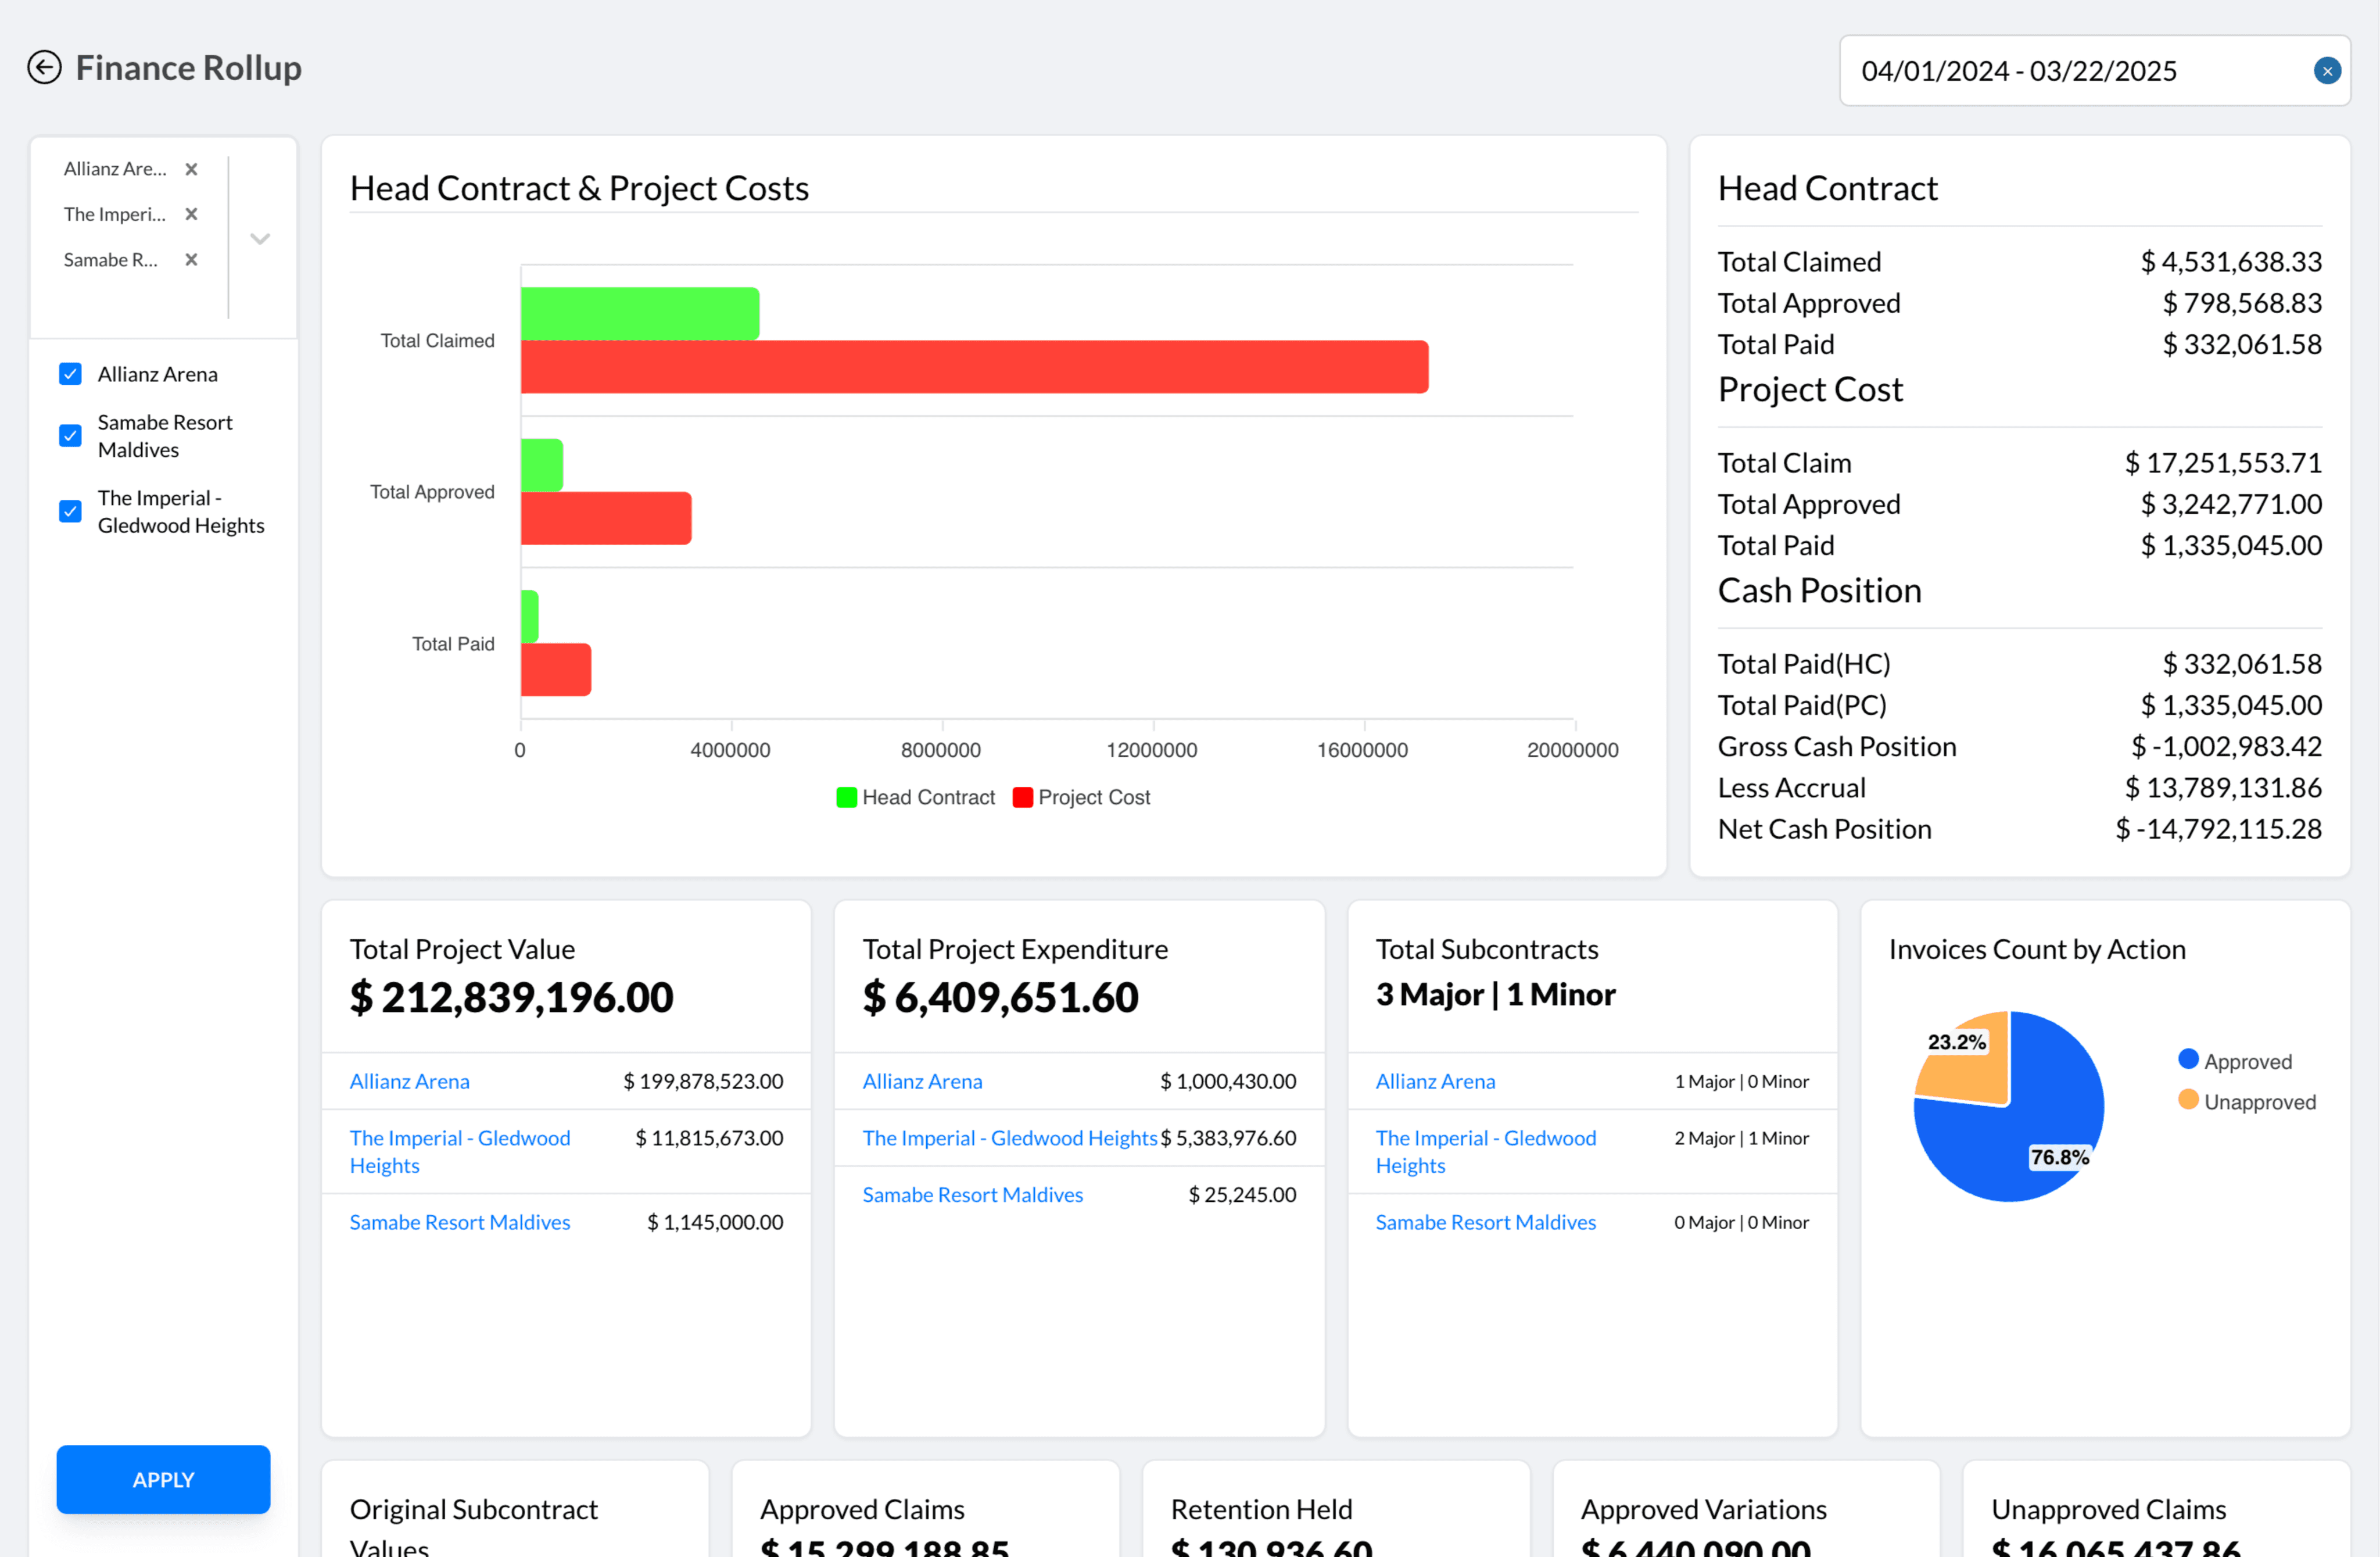This screenshot has width=2380, height=1557.
Task: Uncheck the Samabe Resort Maldives checkbox
Action: [x=70, y=436]
